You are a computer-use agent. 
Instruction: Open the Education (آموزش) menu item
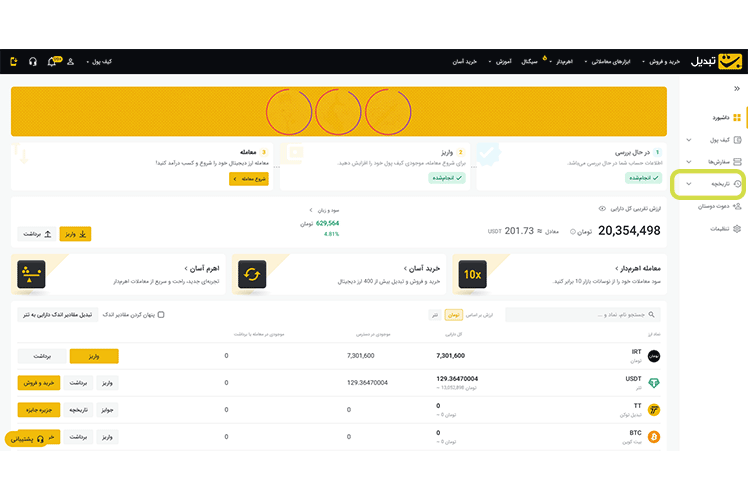[x=504, y=62]
